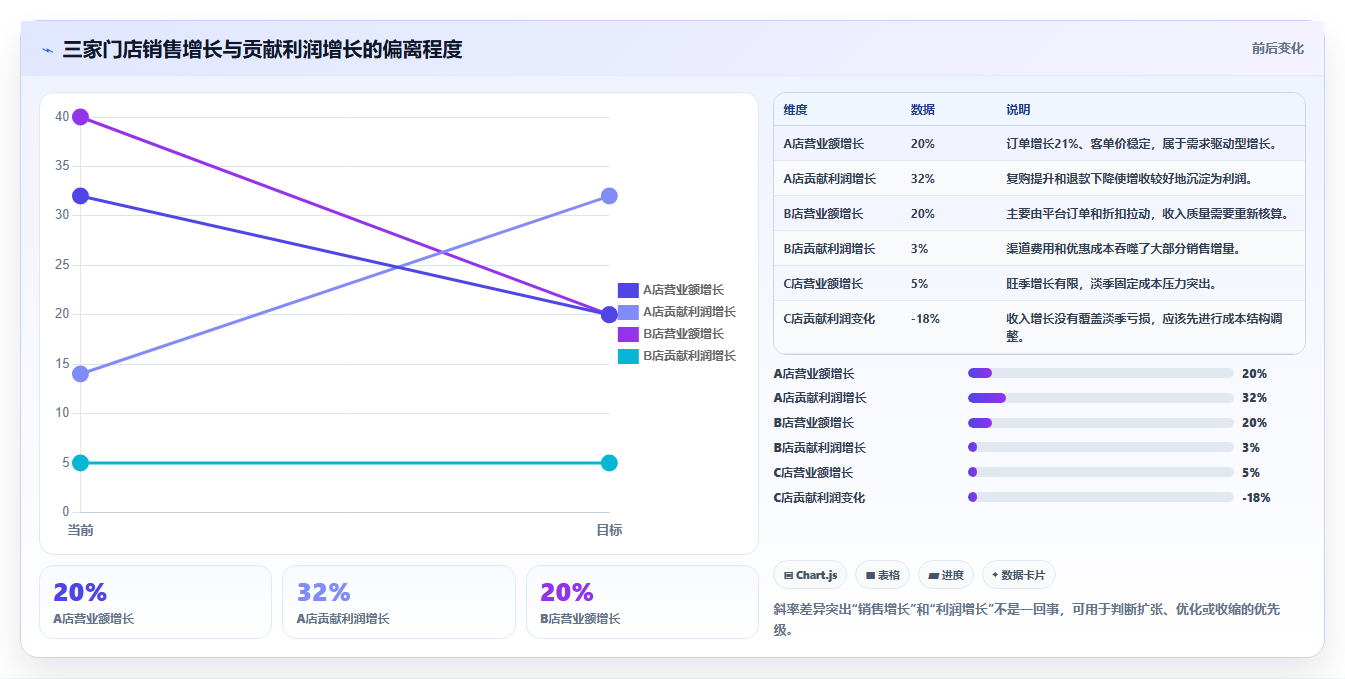The width and height of the screenshot is (1345, 679).
Task: Click the 20% A店营业额增长 data card
Action: pos(155,602)
